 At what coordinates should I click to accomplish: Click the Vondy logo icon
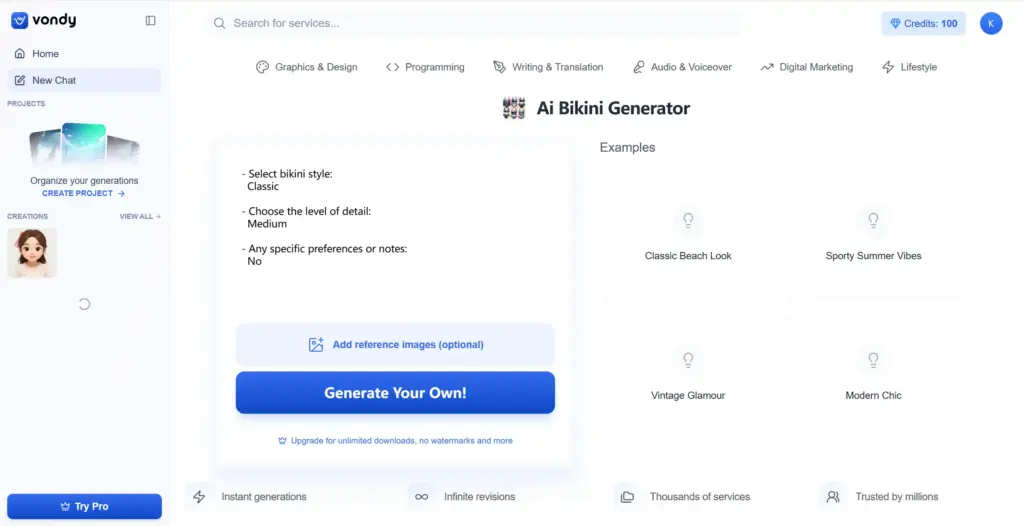[x=20, y=20]
